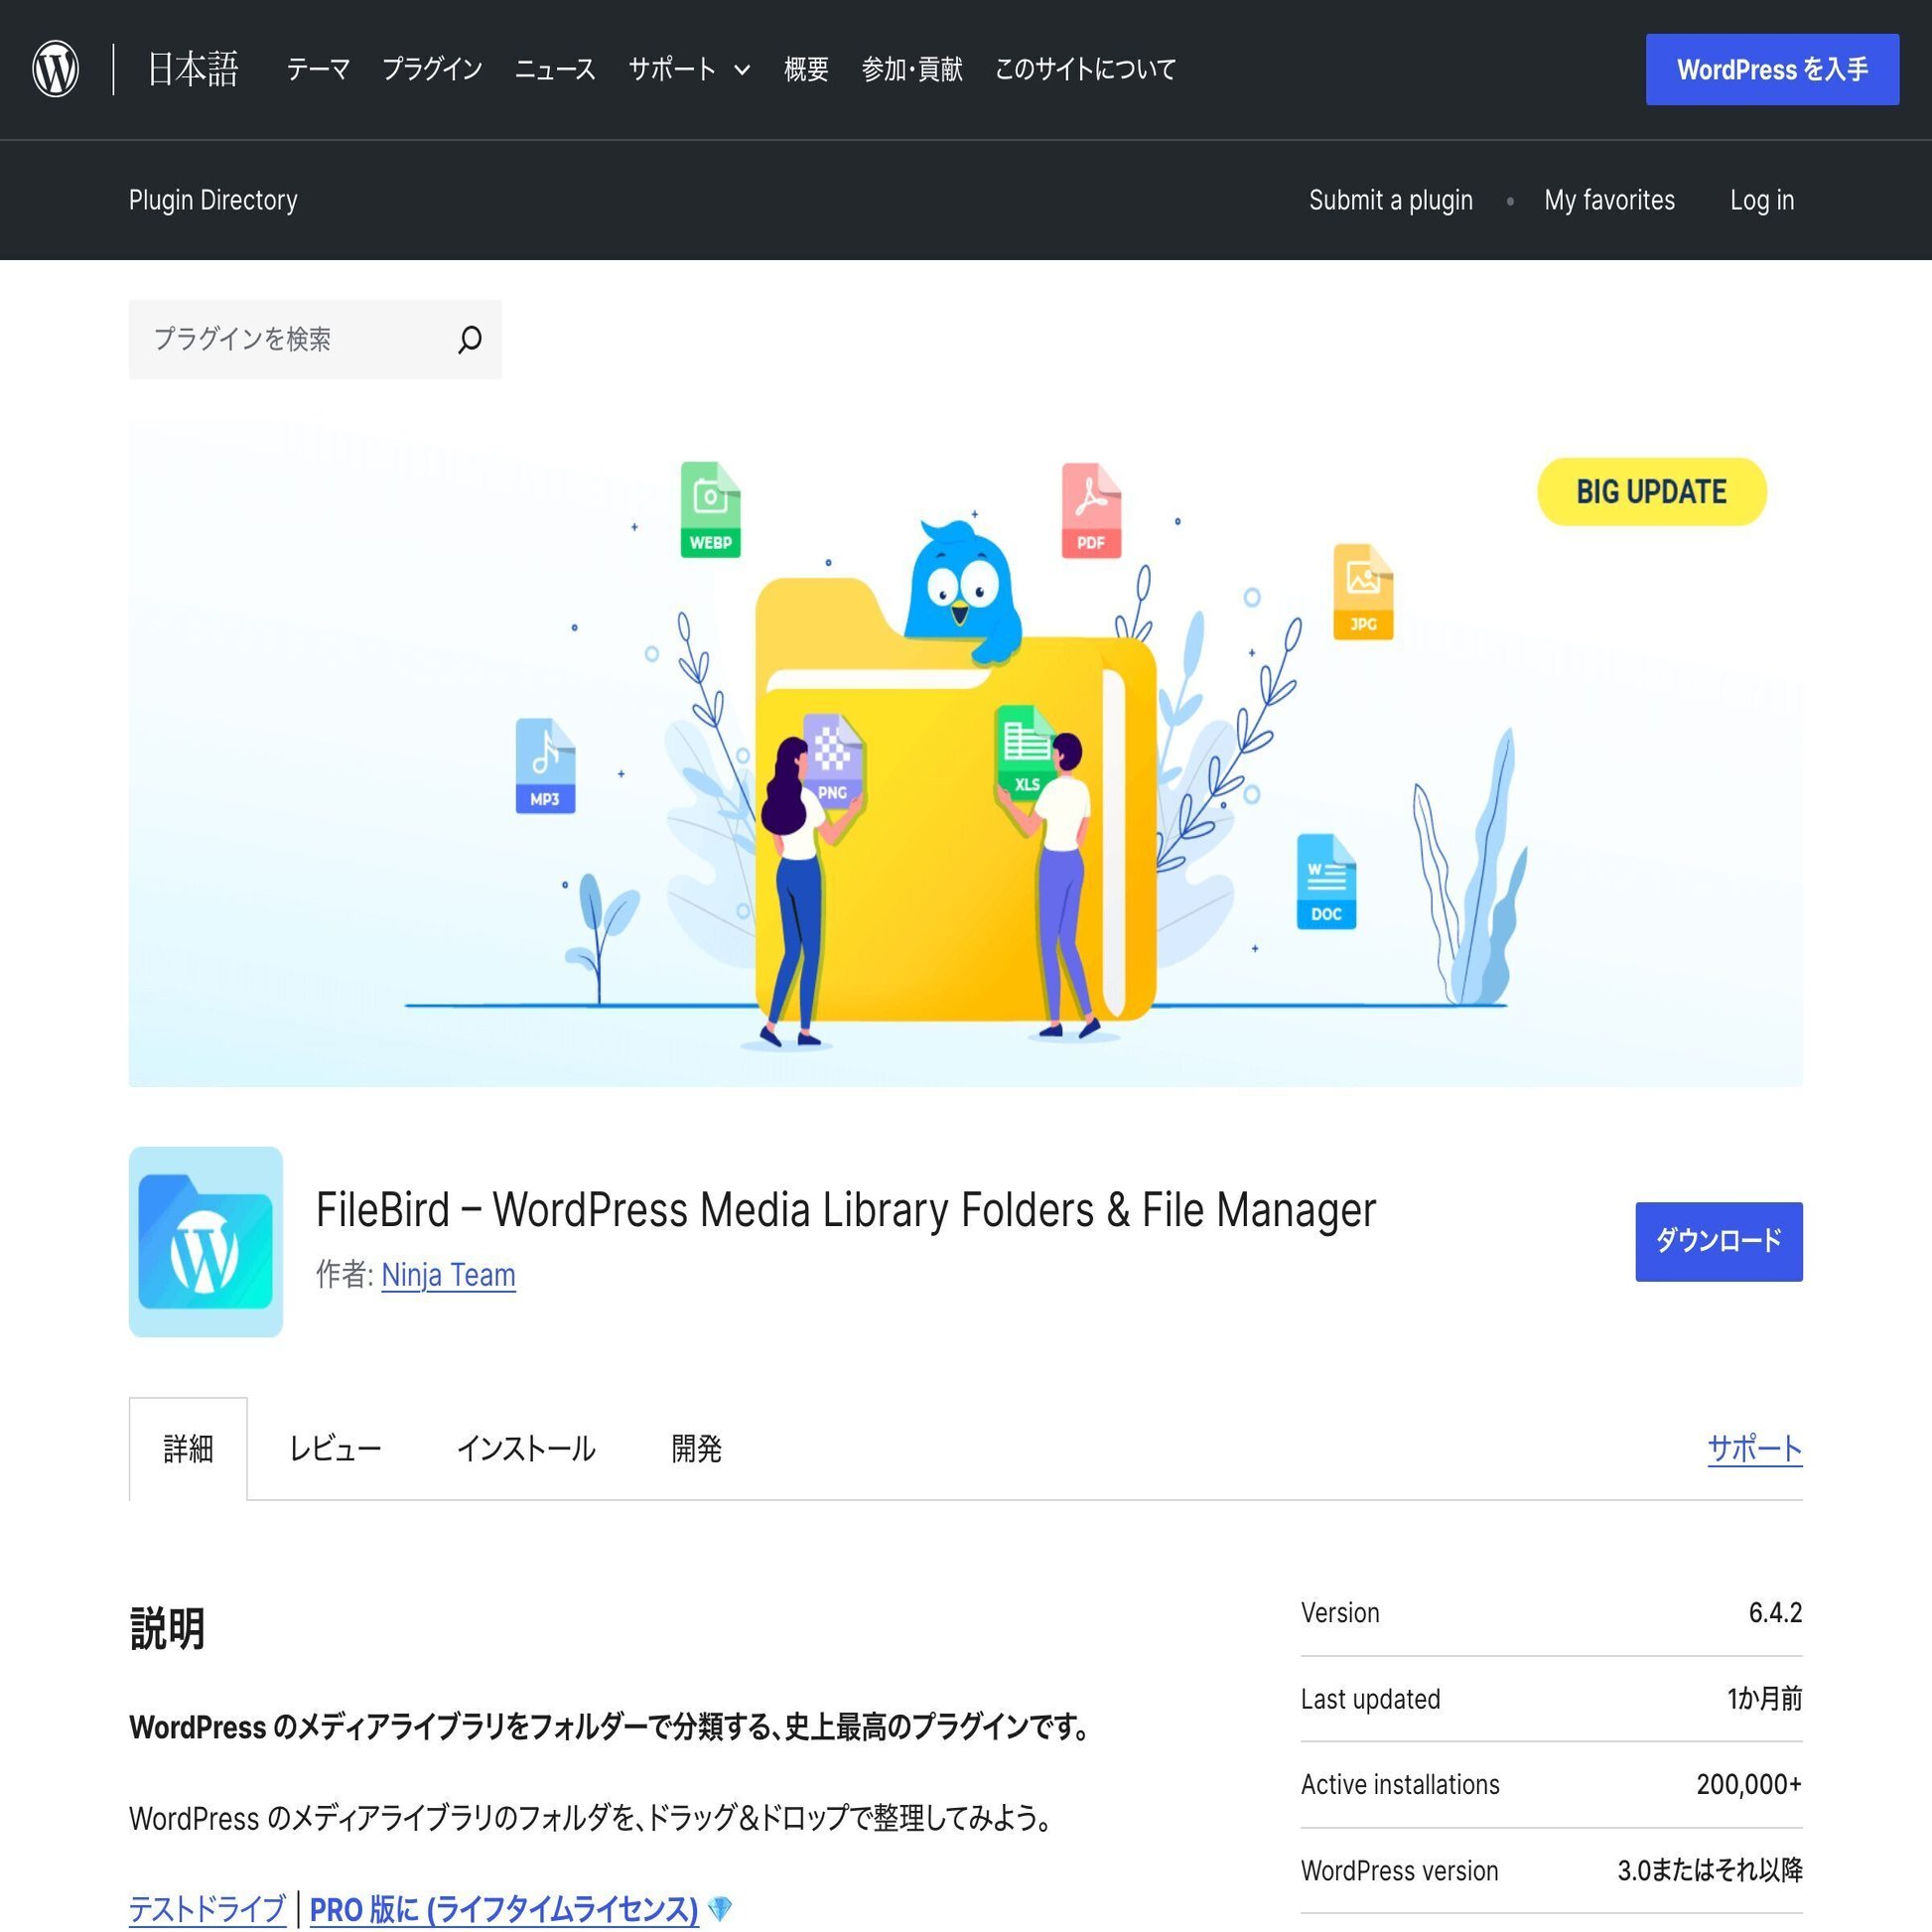Click the PDF file icon in banner

1090,510
